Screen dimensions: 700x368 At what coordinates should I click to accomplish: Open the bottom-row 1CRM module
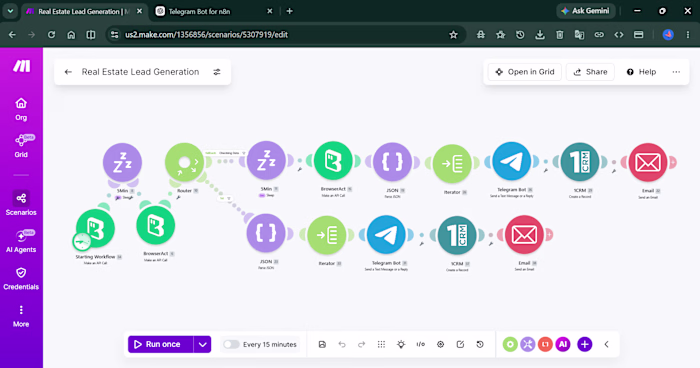[x=457, y=235]
